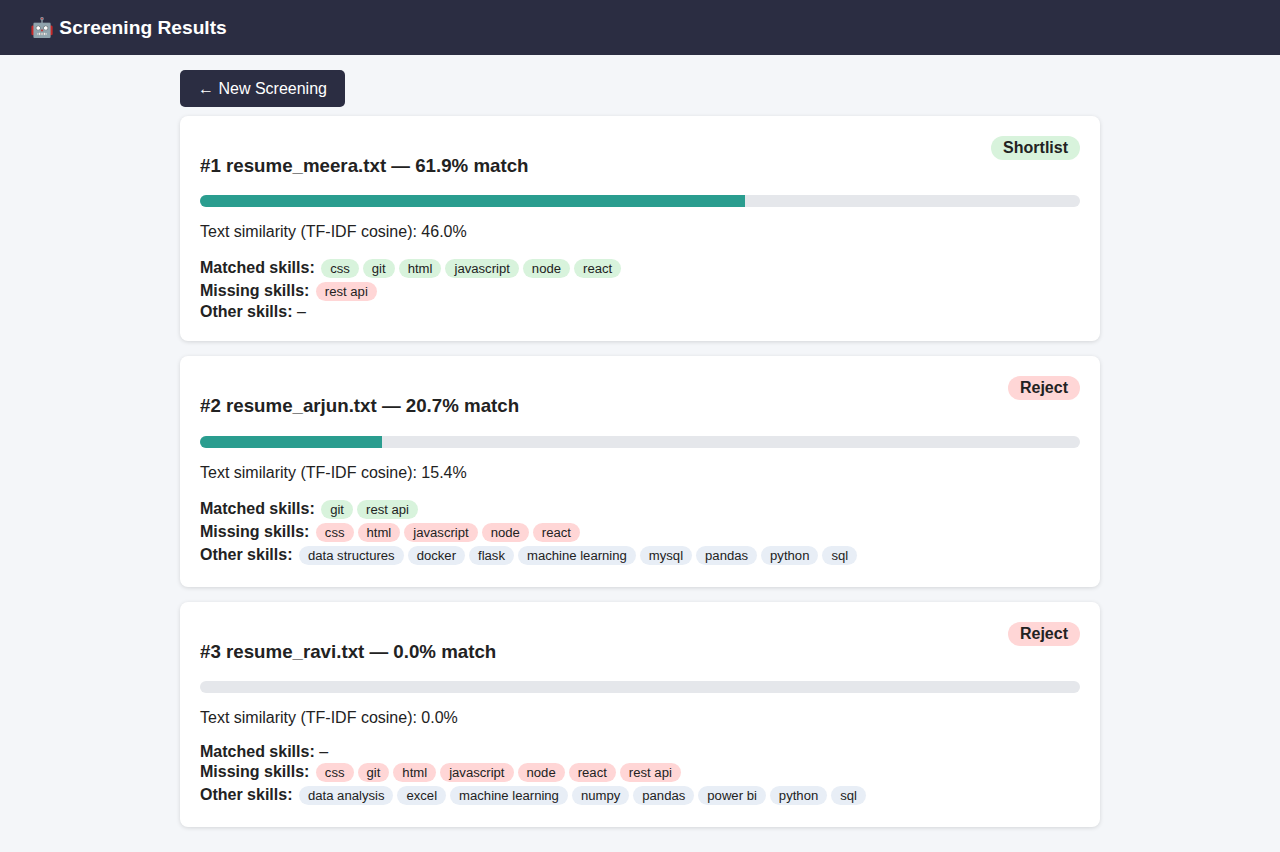Click "pandas" in resume_ravi's other skills
This screenshot has height=852, width=1280.
pos(663,795)
